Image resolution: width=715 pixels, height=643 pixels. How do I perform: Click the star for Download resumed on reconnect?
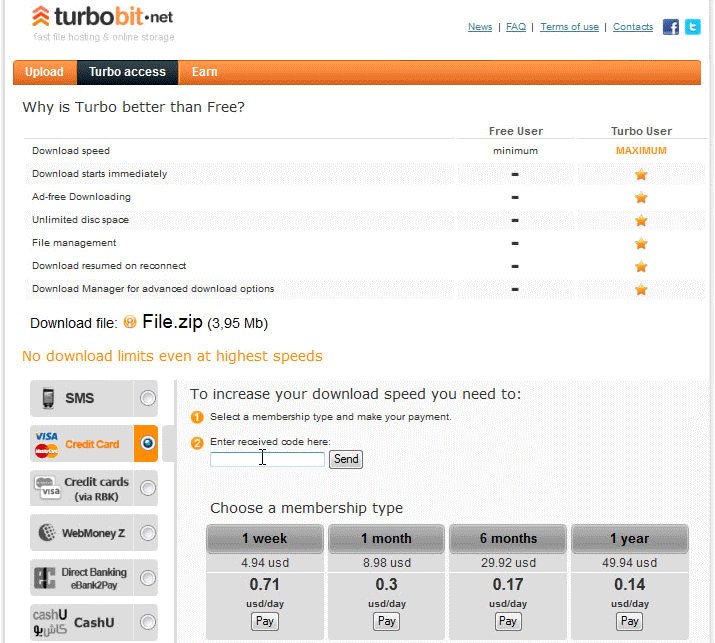[x=641, y=266]
